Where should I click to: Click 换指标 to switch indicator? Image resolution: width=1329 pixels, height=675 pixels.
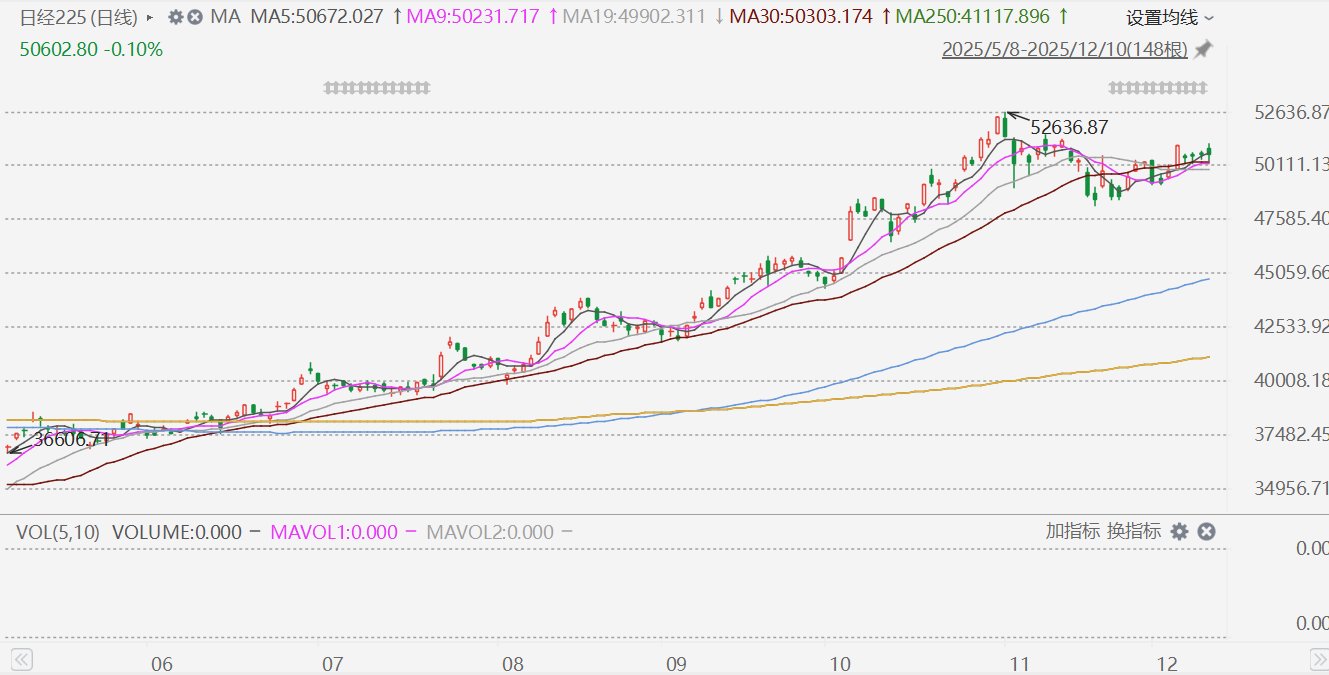click(1134, 532)
